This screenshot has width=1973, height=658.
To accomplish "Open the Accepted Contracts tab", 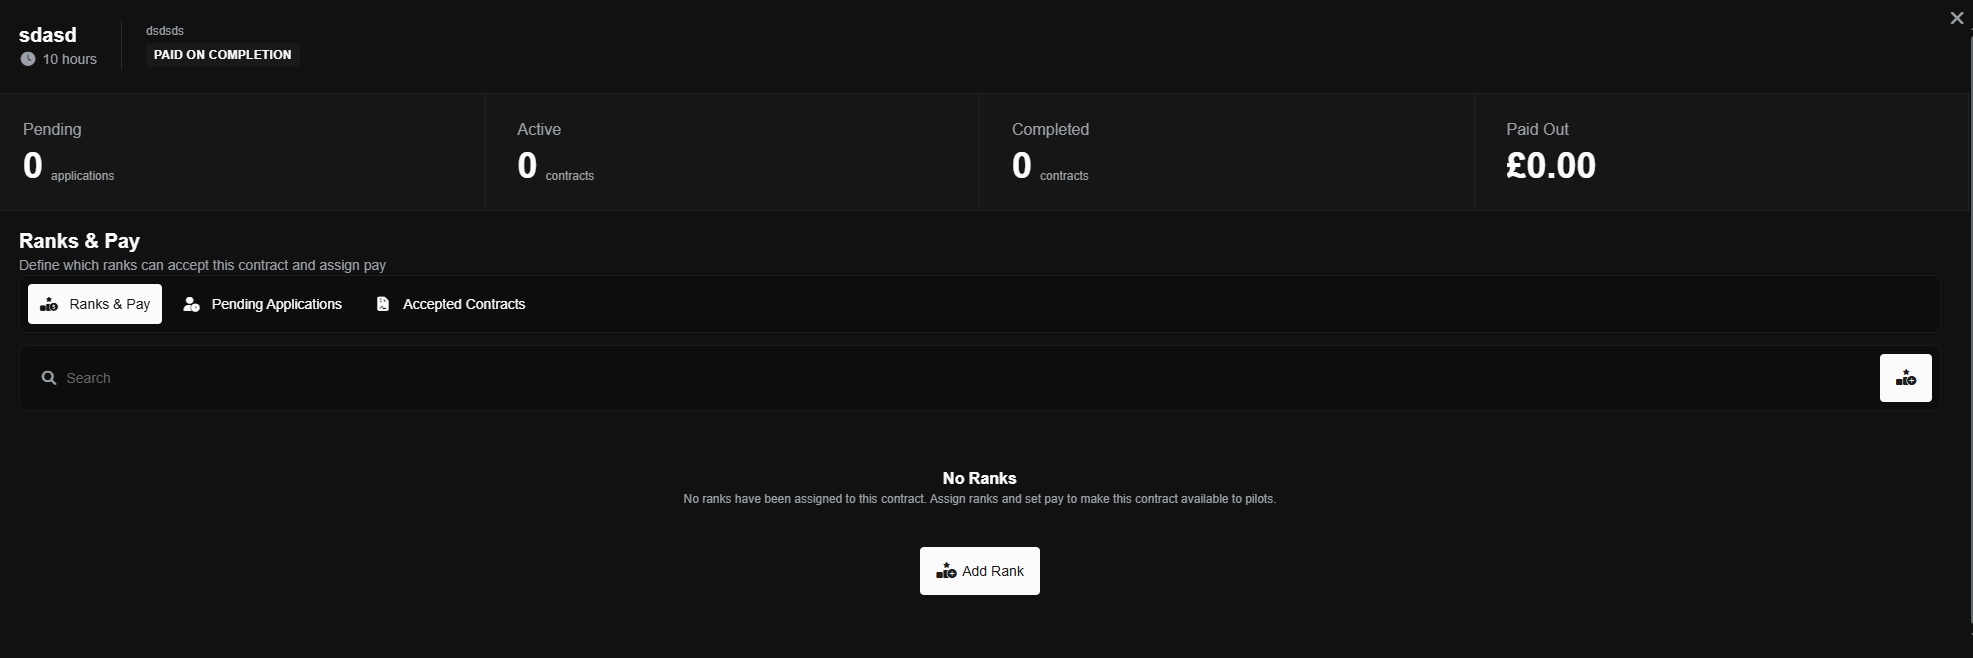I will tap(463, 304).
